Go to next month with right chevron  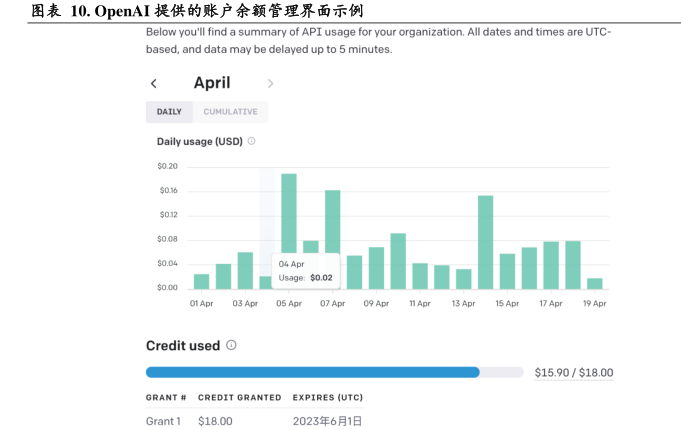point(270,84)
